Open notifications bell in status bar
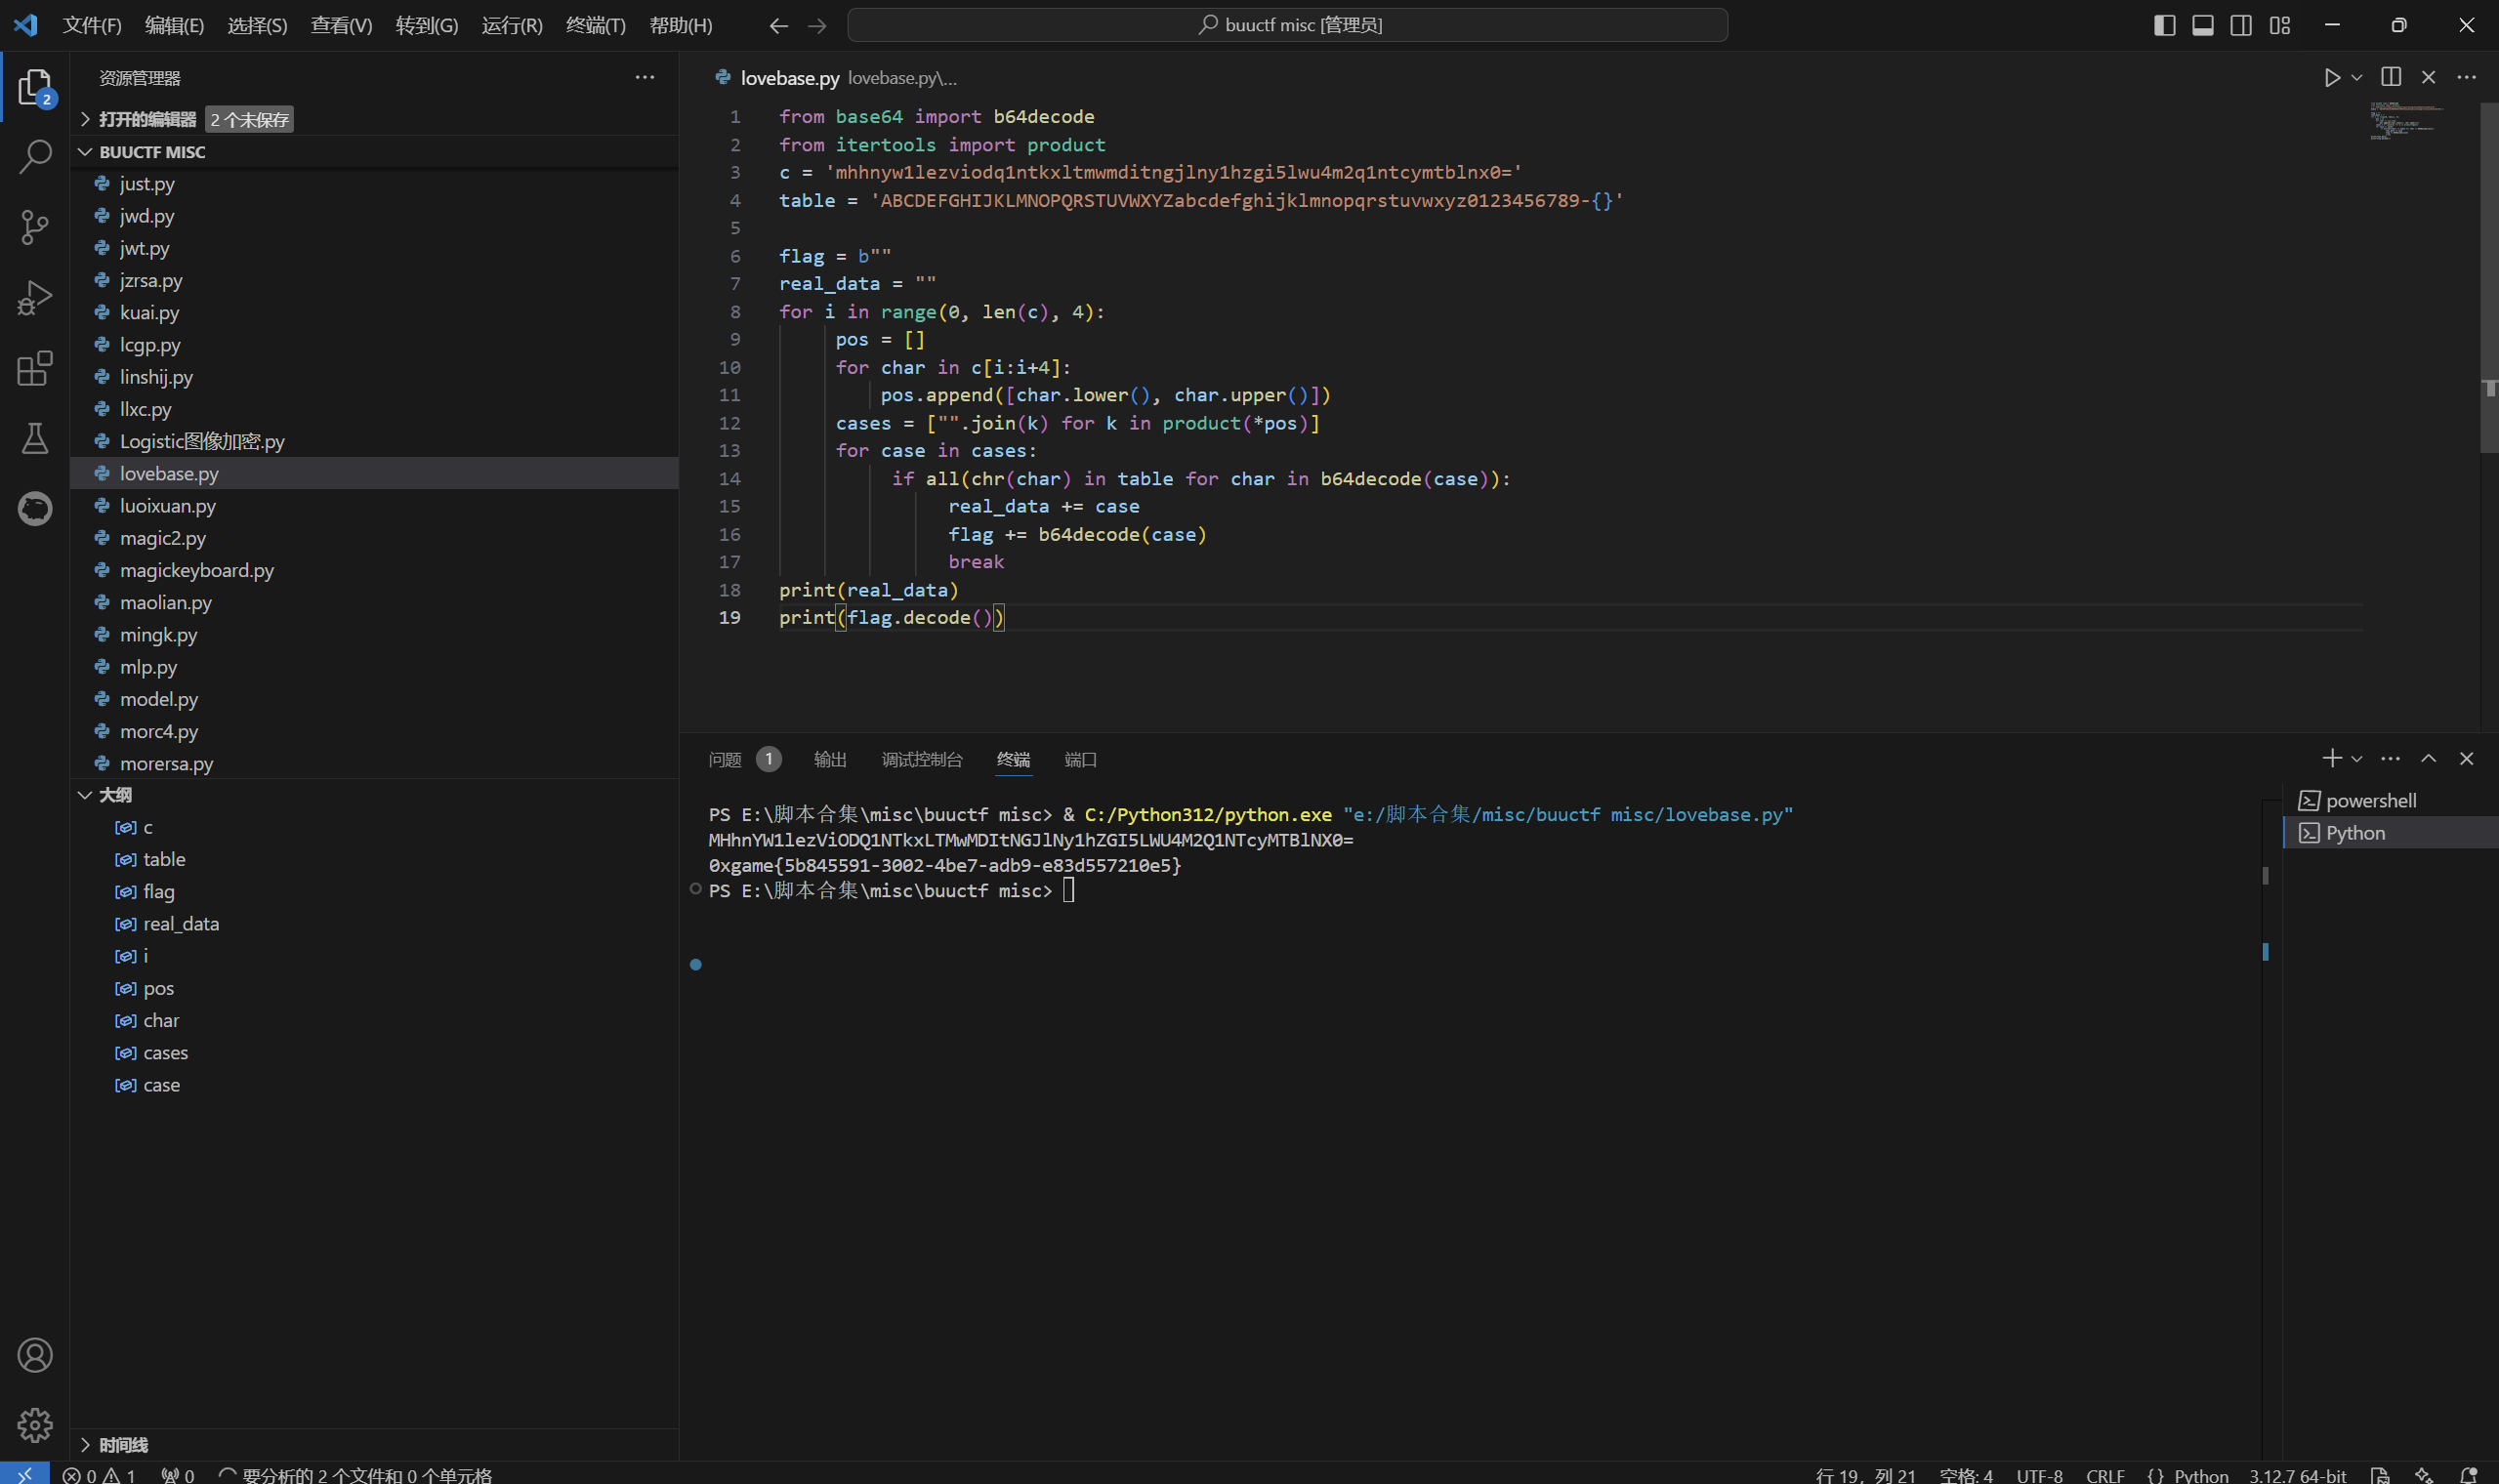 (2468, 1474)
